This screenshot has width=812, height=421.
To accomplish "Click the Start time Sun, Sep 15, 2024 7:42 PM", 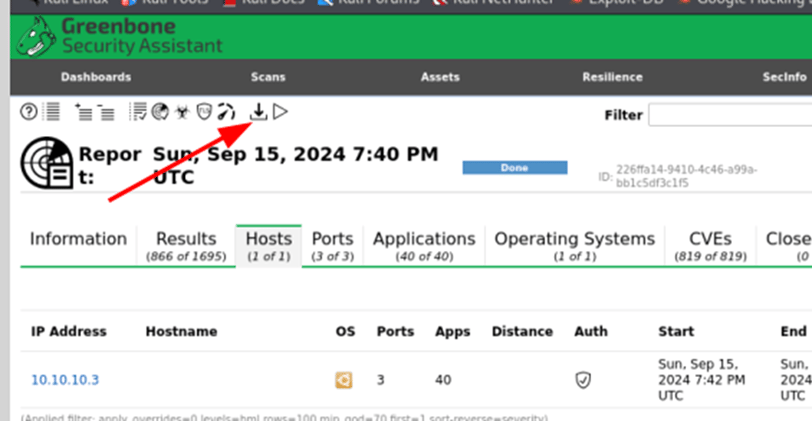I will (x=702, y=380).
